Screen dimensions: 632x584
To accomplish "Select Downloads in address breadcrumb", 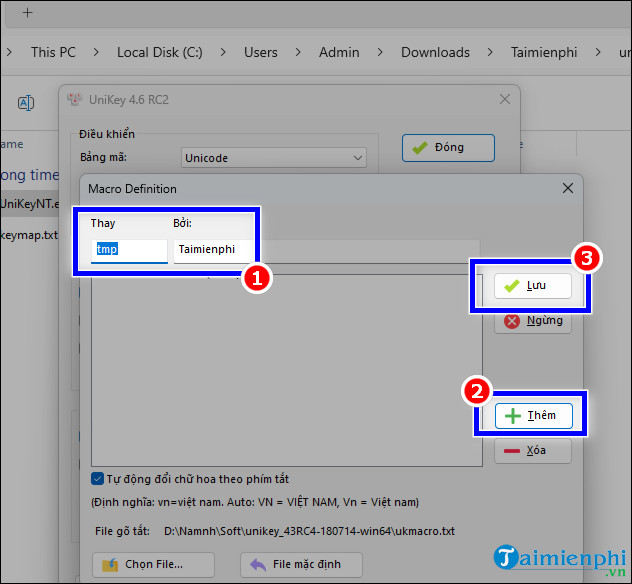I will click(435, 52).
